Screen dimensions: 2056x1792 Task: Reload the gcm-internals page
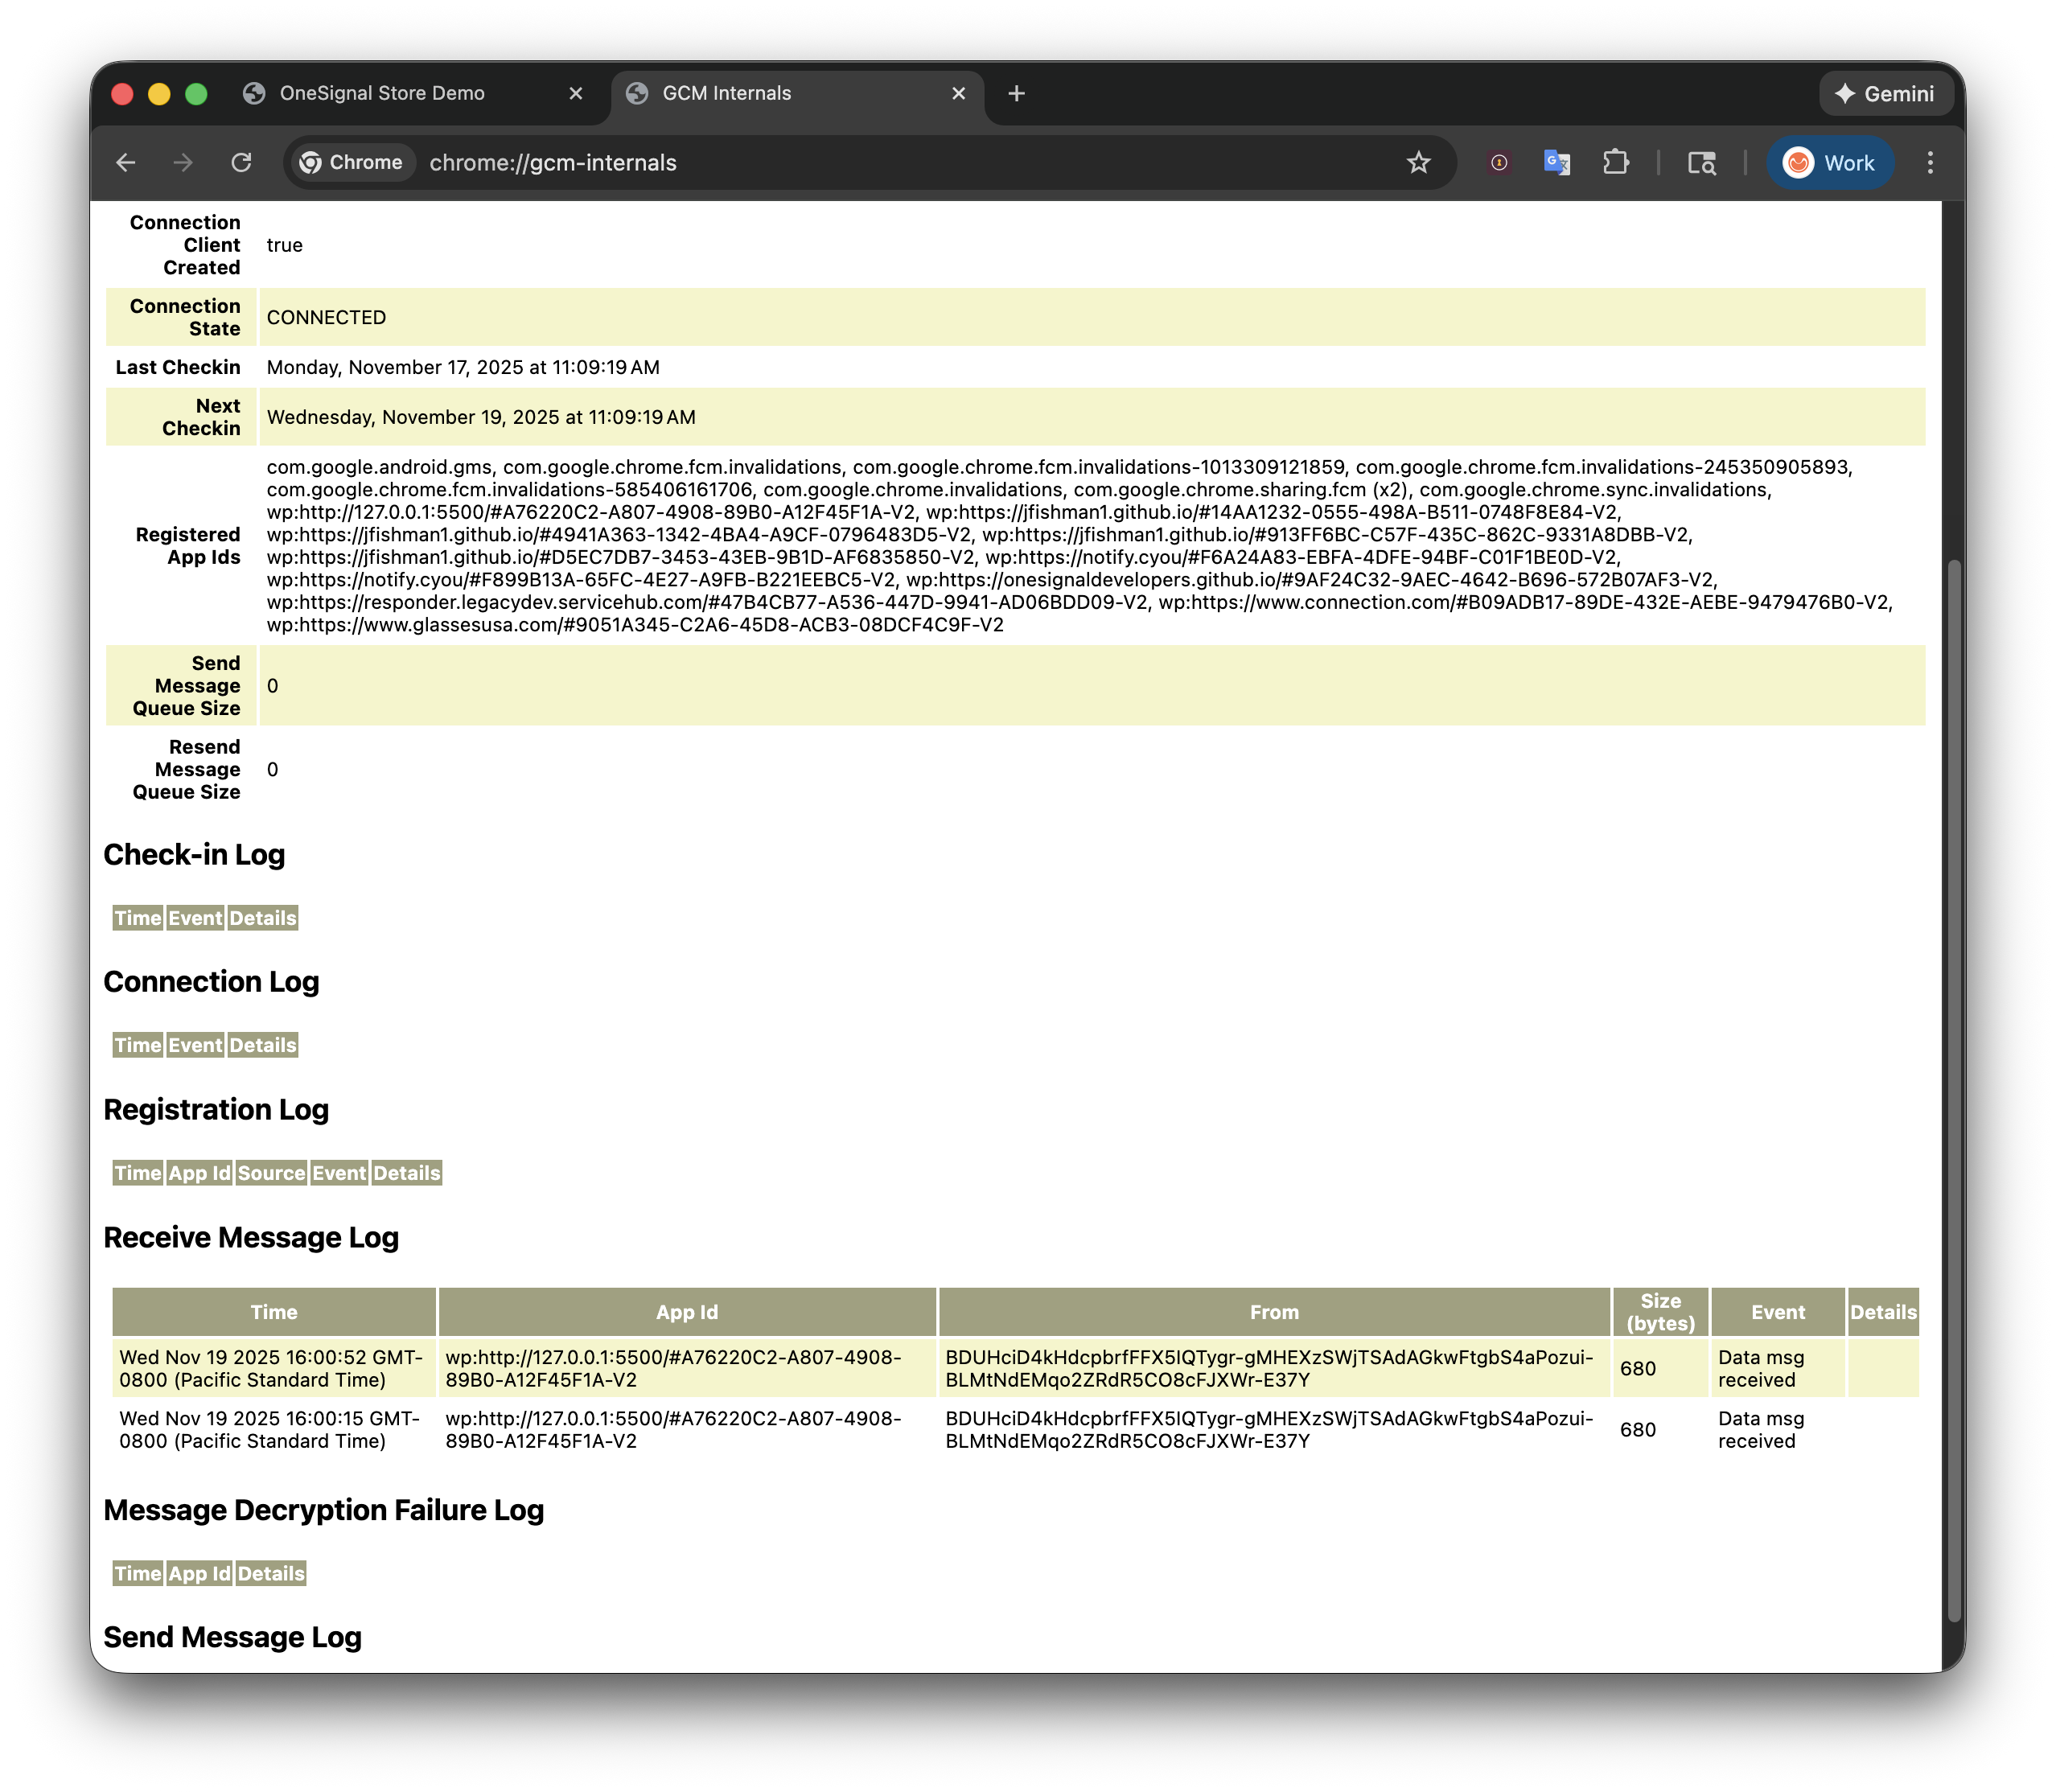pos(241,163)
